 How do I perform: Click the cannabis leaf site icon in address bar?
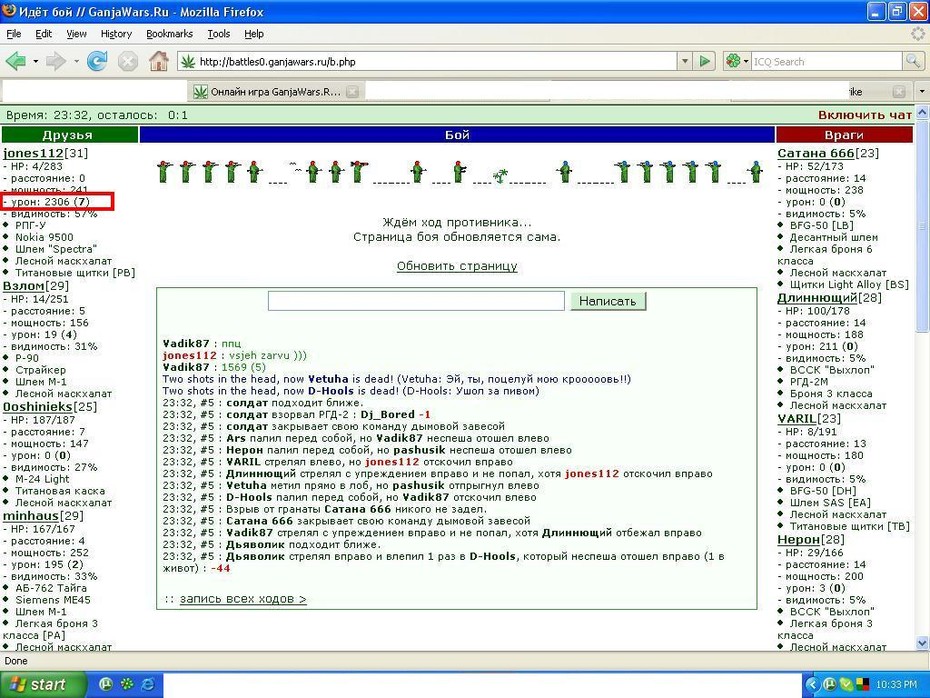pos(188,61)
